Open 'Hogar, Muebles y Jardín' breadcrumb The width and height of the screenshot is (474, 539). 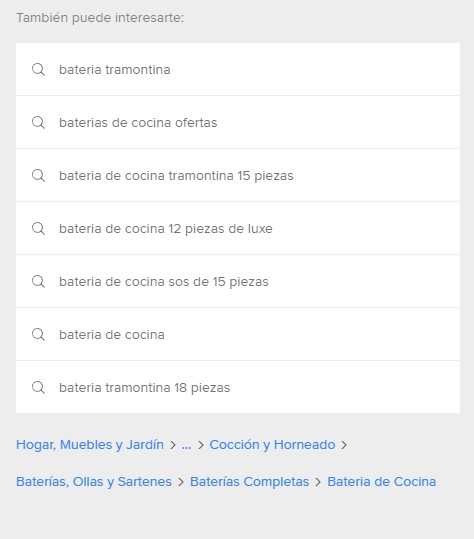(90, 444)
